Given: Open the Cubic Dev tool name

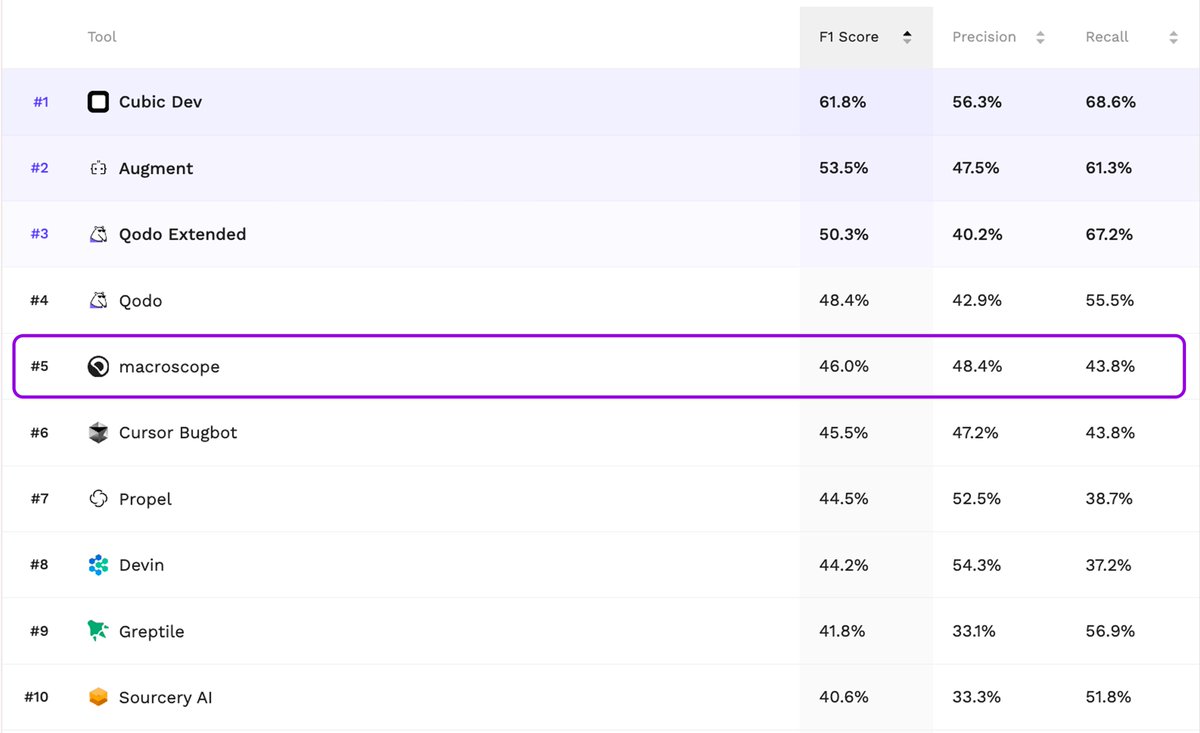Looking at the screenshot, I should [160, 102].
